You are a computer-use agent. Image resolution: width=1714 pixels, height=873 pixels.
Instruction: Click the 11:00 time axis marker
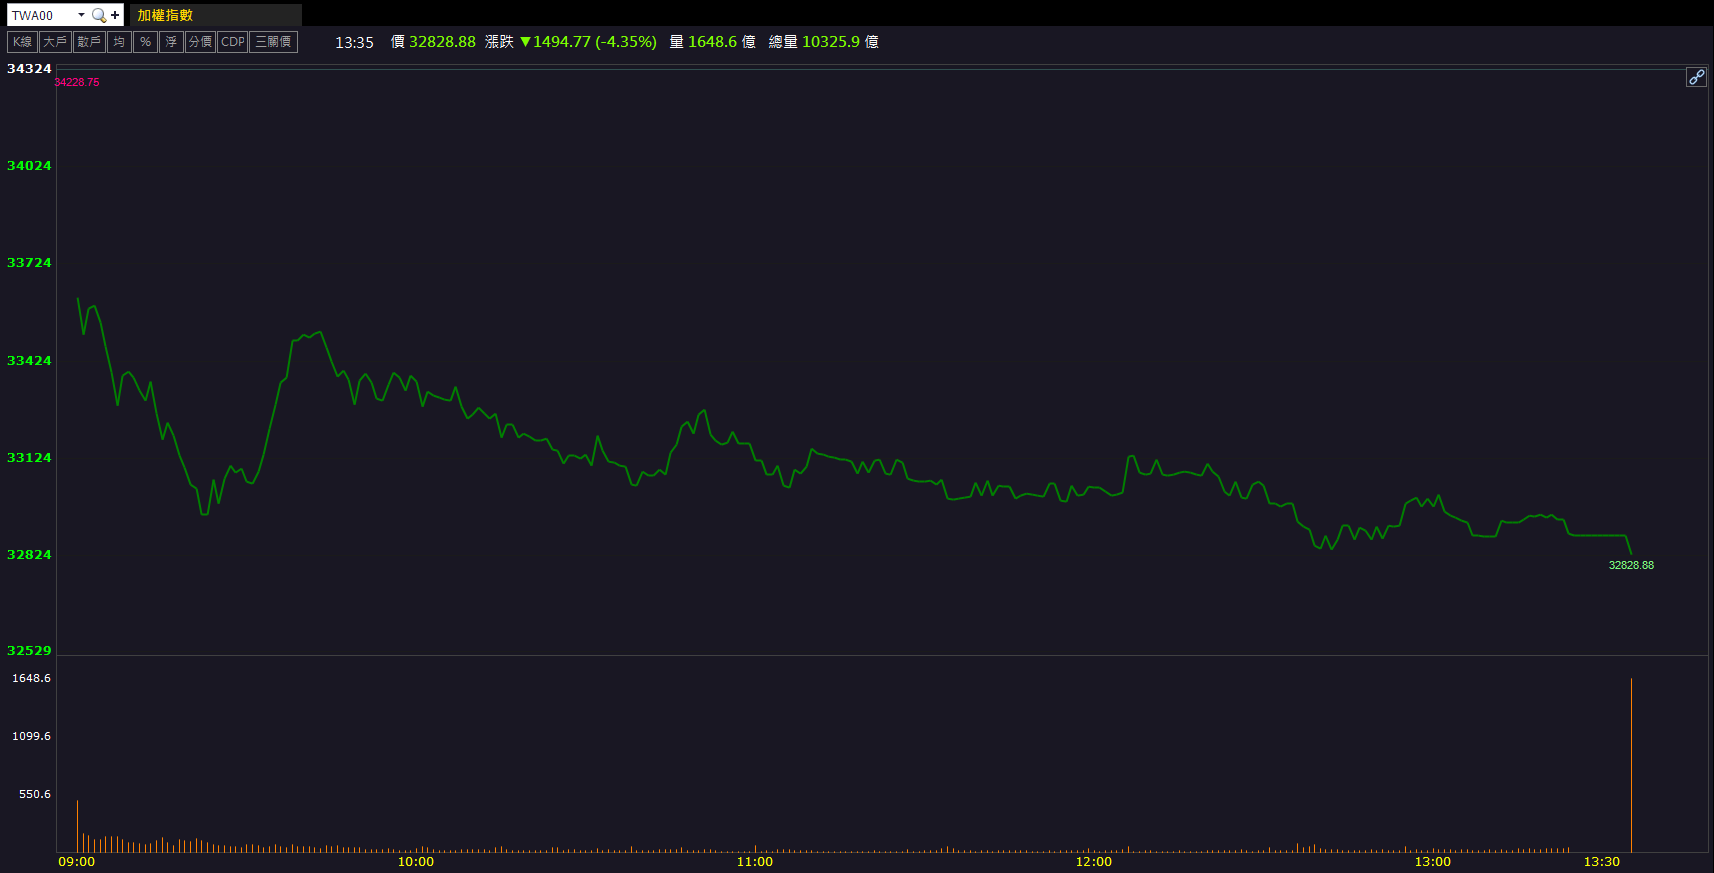(754, 861)
